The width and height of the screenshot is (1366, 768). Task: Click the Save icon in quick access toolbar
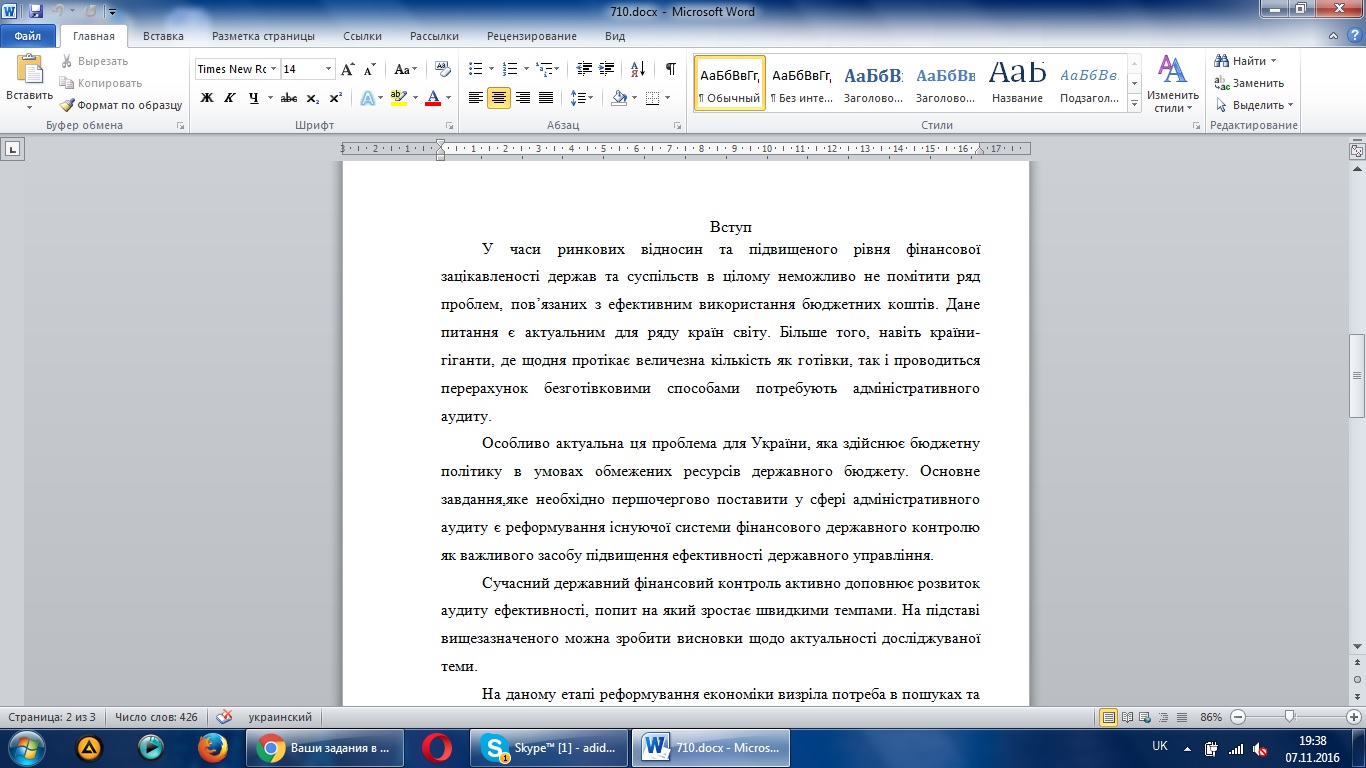click(x=36, y=12)
